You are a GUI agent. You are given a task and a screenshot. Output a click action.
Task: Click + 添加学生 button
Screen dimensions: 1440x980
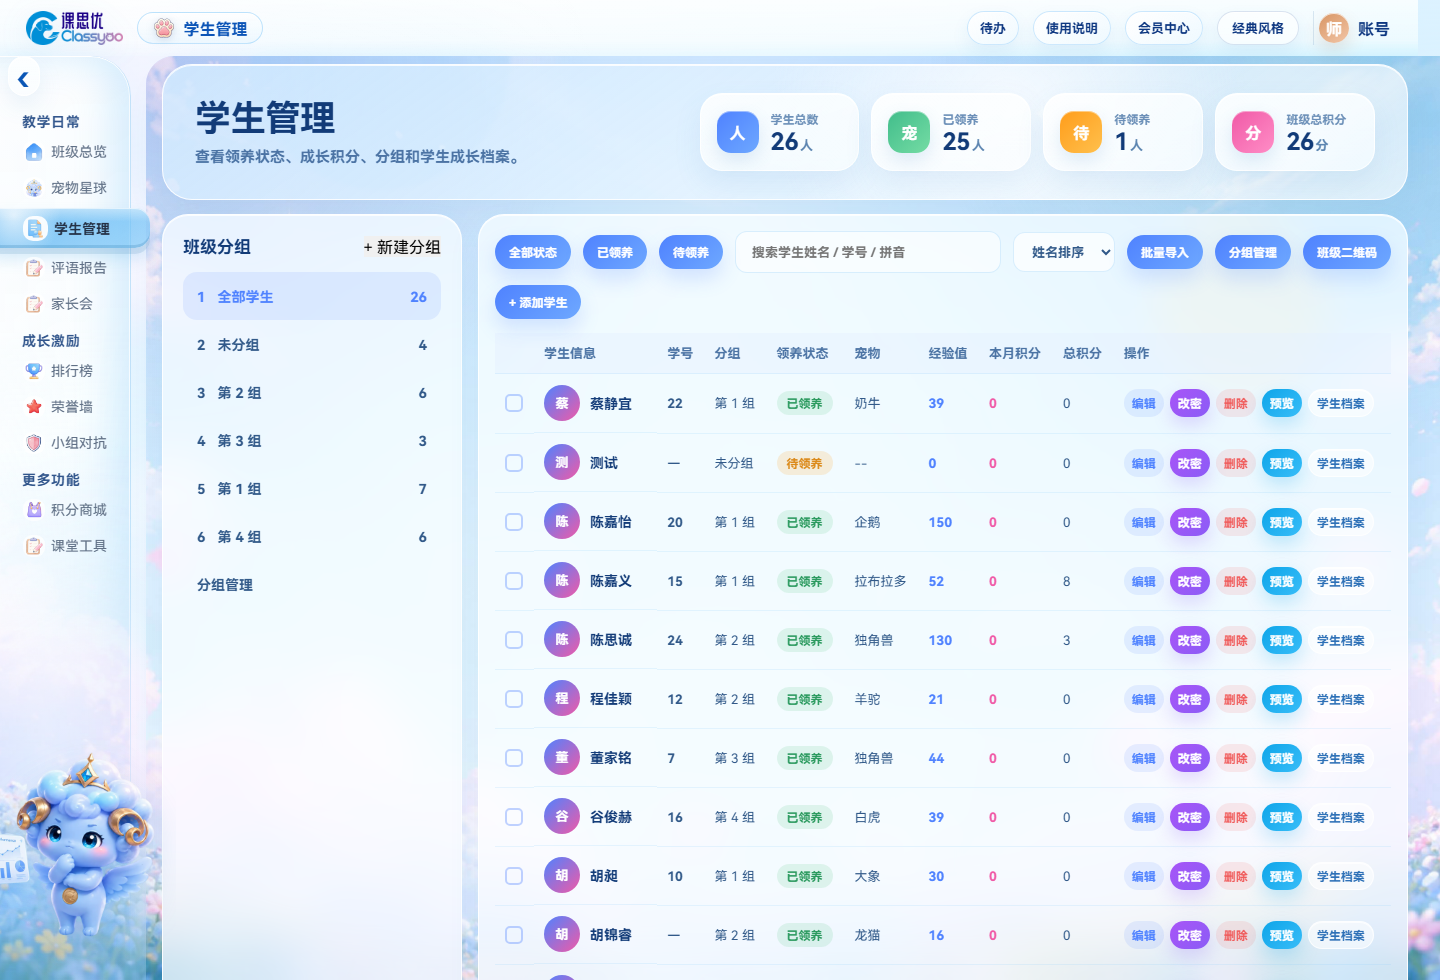(x=538, y=302)
